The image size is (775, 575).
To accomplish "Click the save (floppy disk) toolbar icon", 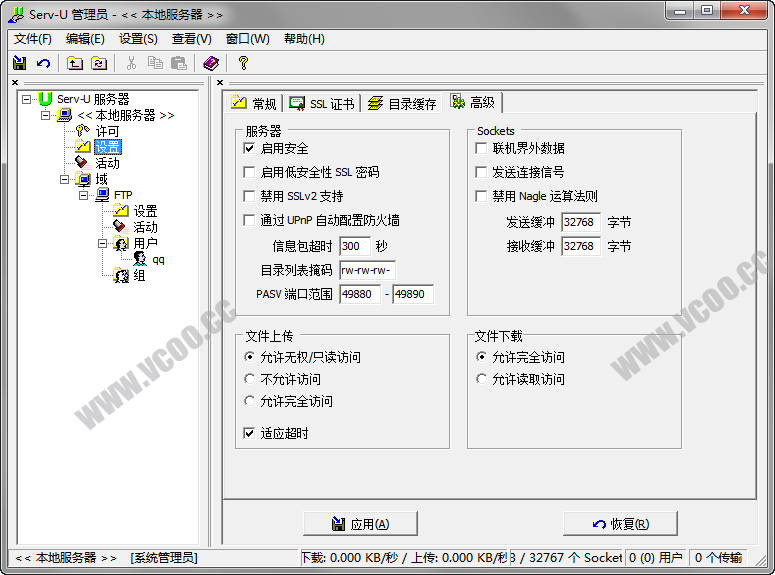I will [19, 63].
